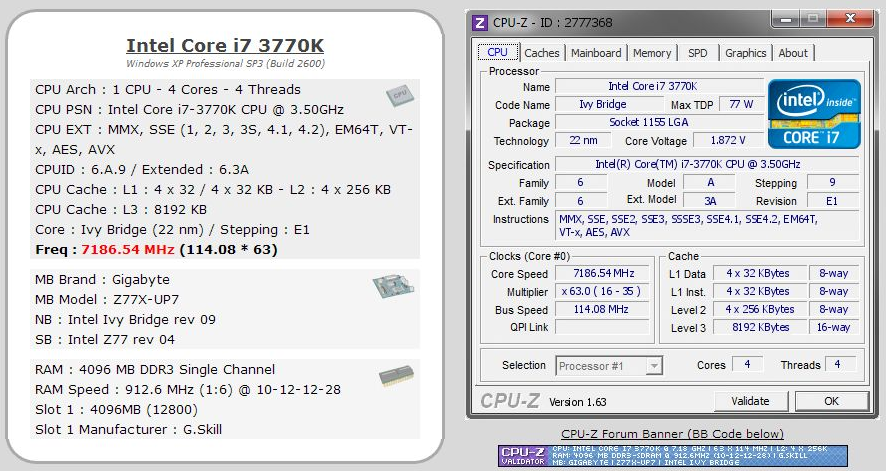Click the CPU-Z Z icon in the title bar
Viewport: 886px width, 471px height.
coord(480,23)
